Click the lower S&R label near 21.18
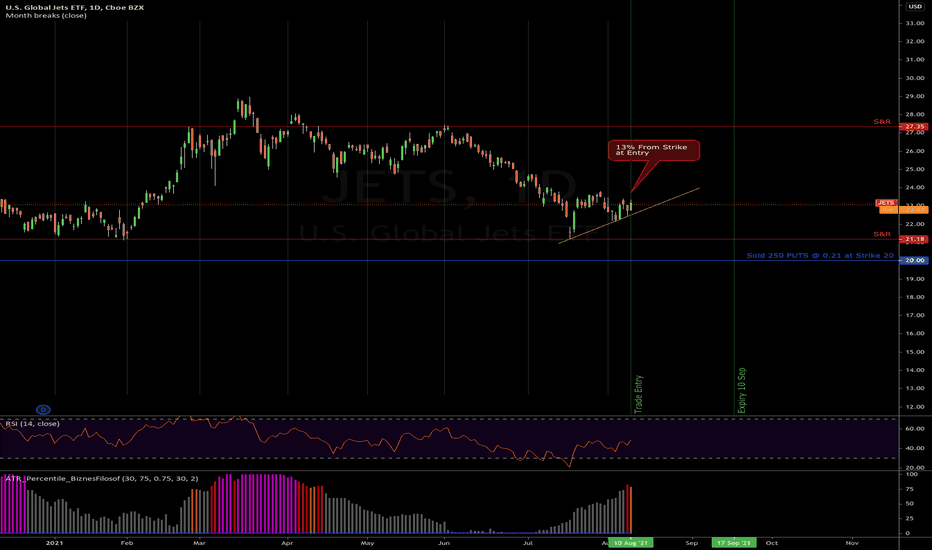The width and height of the screenshot is (932, 550). tap(881, 234)
